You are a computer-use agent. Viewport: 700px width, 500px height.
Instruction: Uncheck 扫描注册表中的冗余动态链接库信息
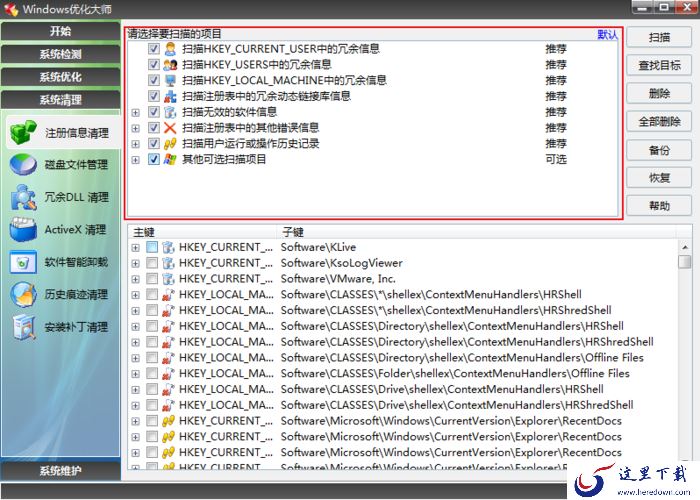tap(154, 96)
